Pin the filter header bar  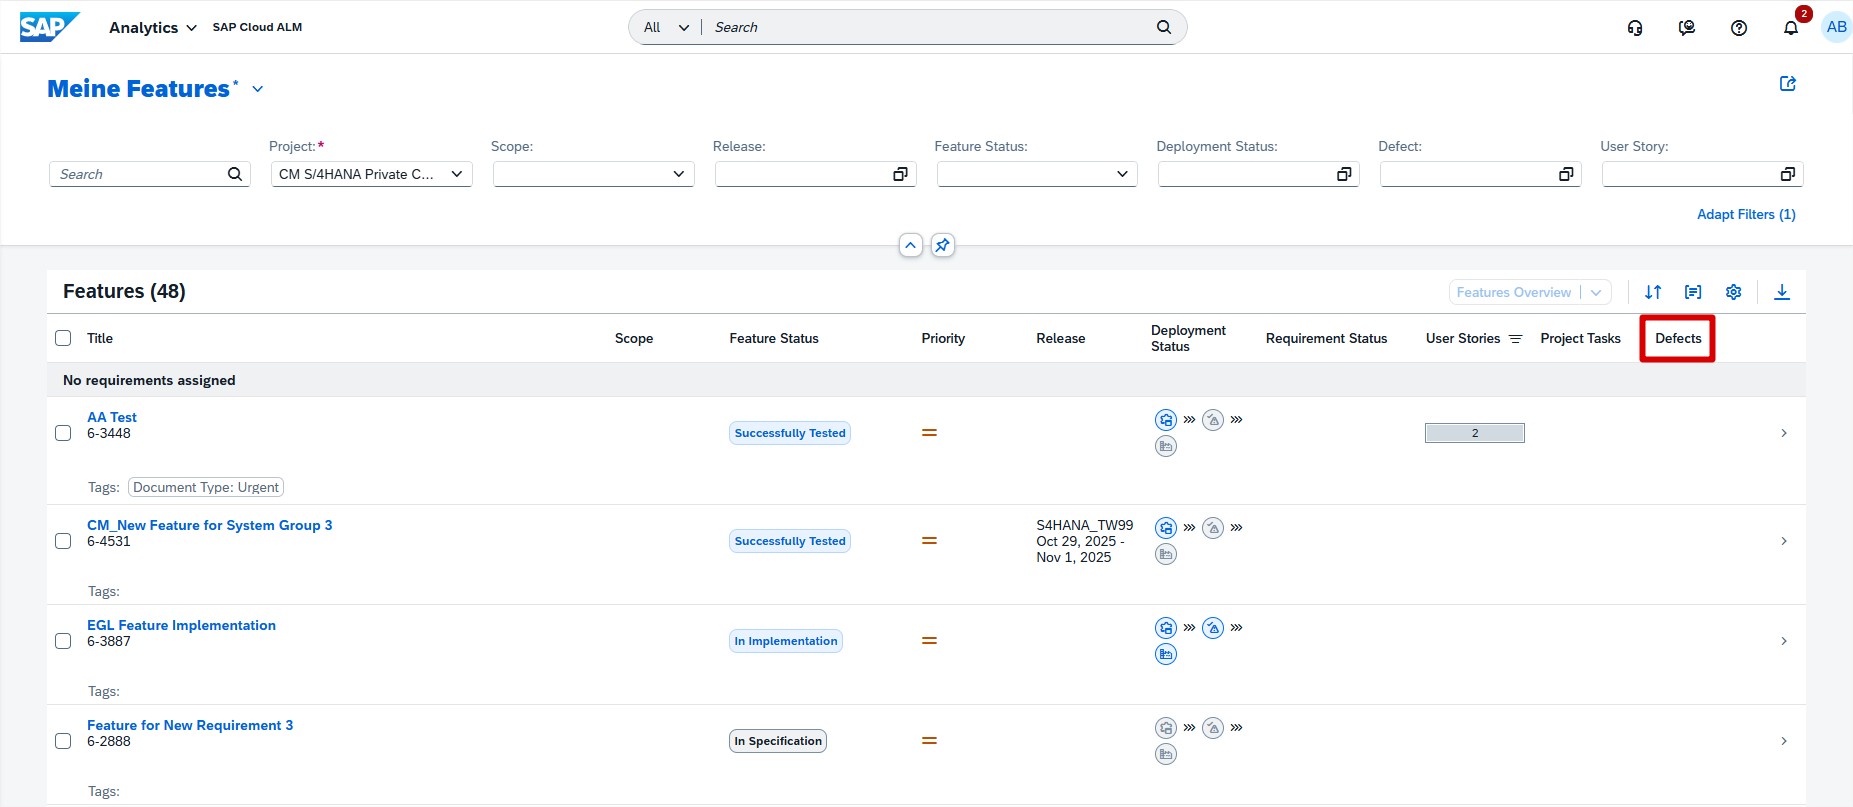pyautogui.click(x=942, y=245)
